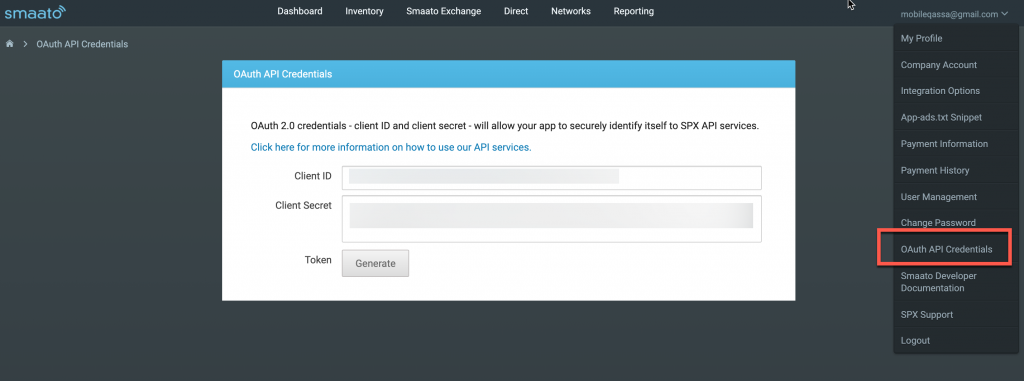
Task: Open SPX Support
Action: click(955, 314)
